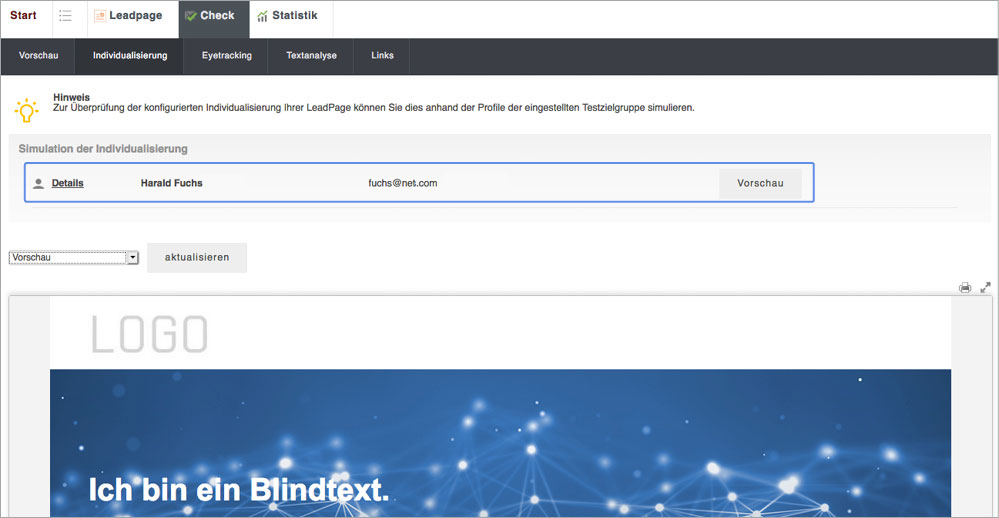Open the Details link of the test profile
The image size is (999, 518).
click(67, 184)
